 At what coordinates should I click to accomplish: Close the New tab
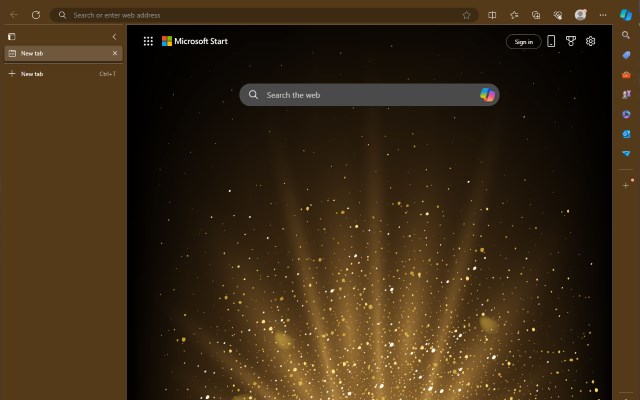point(115,53)
